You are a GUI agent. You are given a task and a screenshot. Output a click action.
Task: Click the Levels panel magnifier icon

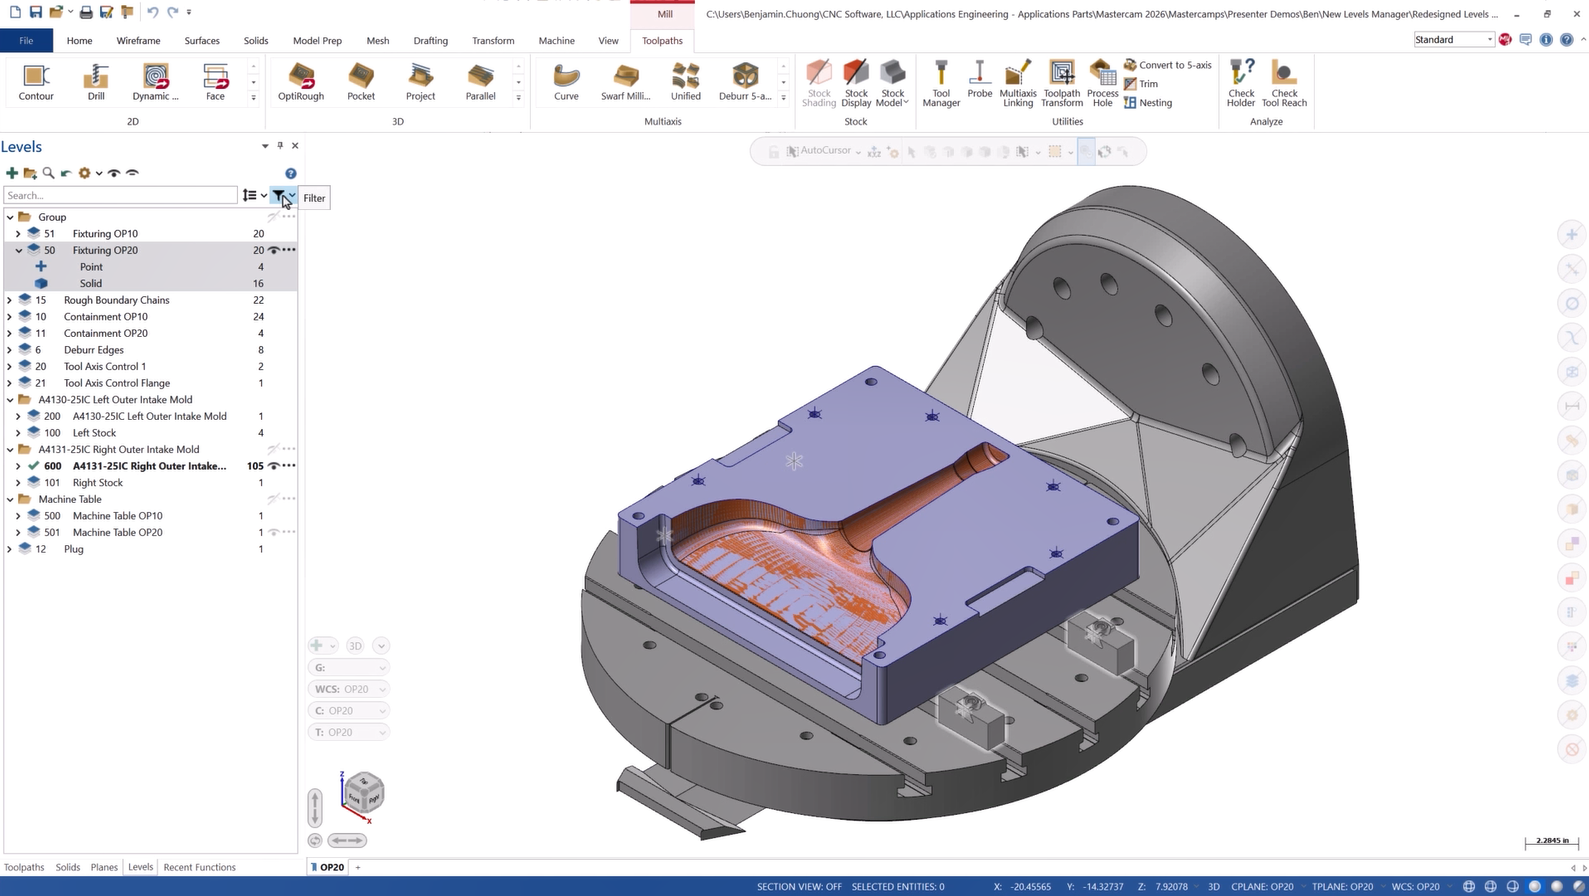click(48, 173)
